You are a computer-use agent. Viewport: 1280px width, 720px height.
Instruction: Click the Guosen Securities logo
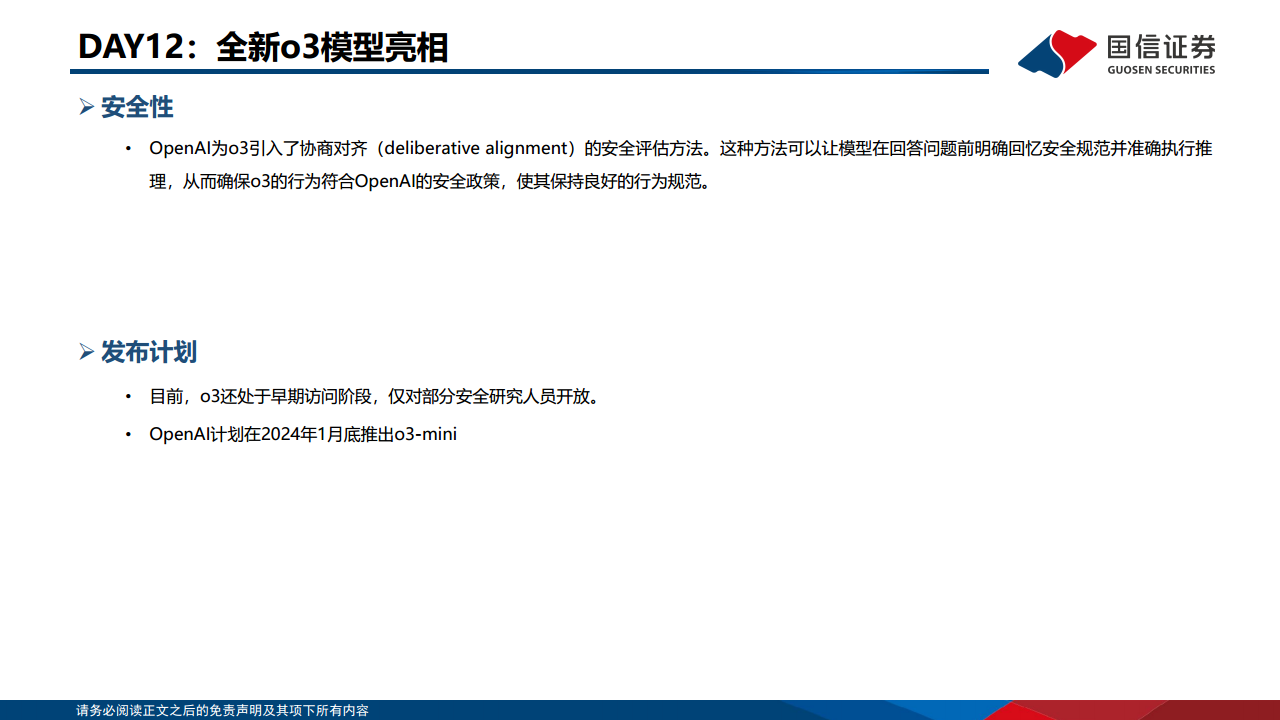pos(1117,53)
